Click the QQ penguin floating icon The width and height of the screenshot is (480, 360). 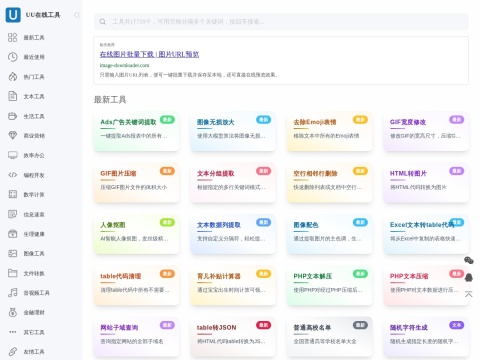point(469,277)
